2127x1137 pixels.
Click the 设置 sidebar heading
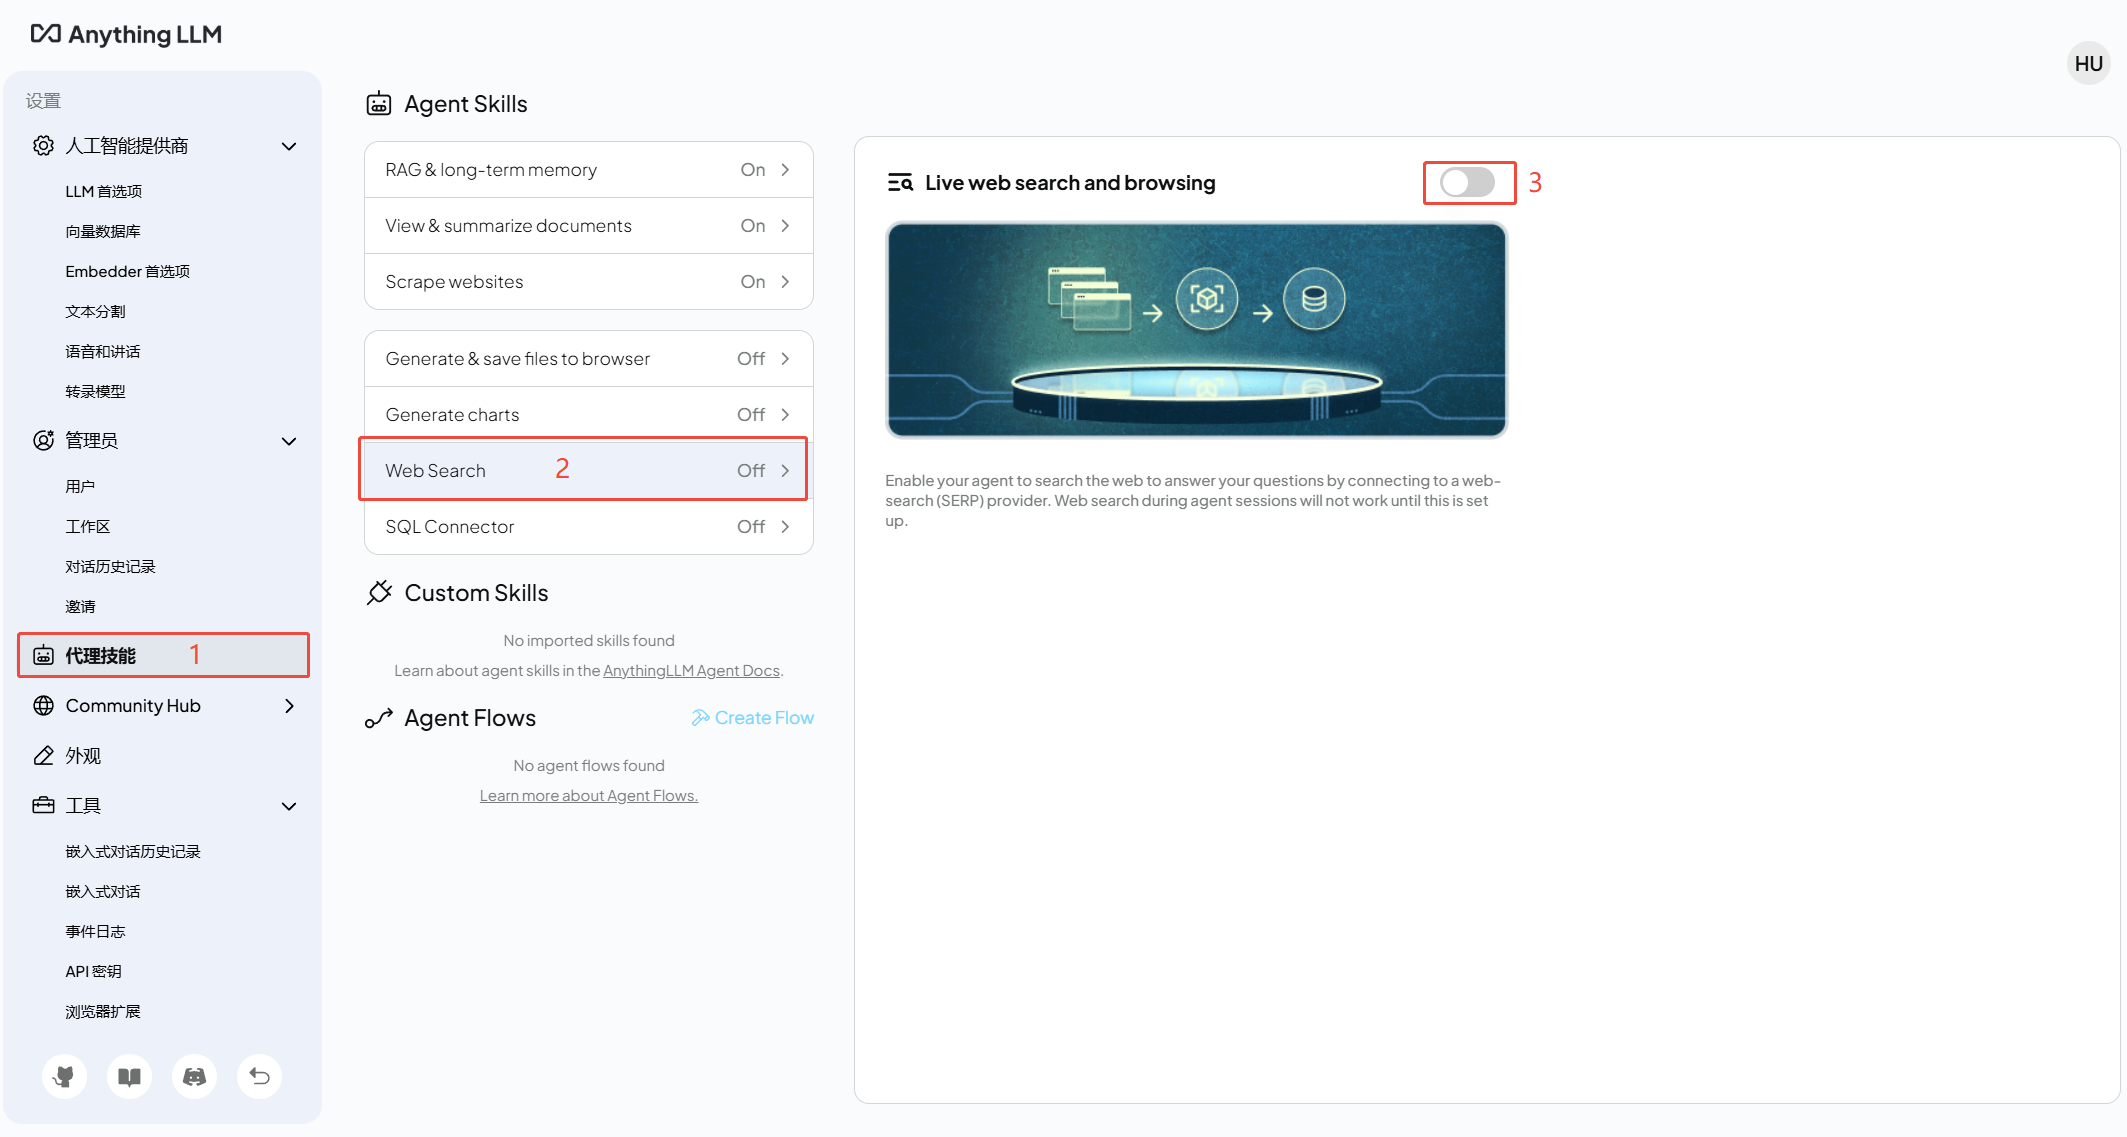coord(43,101)
